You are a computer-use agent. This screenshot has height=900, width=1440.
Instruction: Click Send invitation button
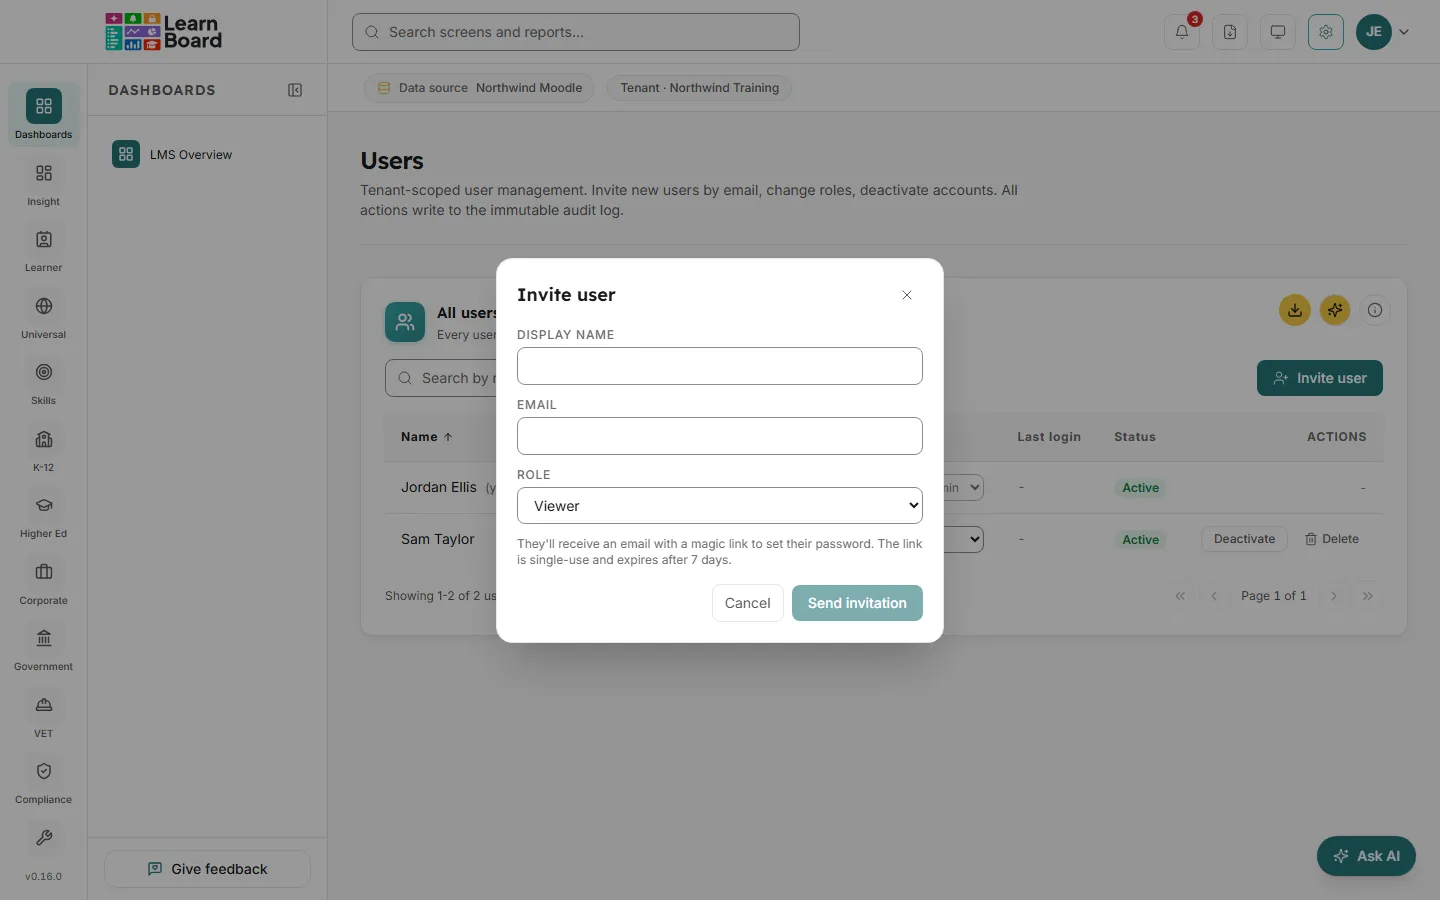[857, 603]
